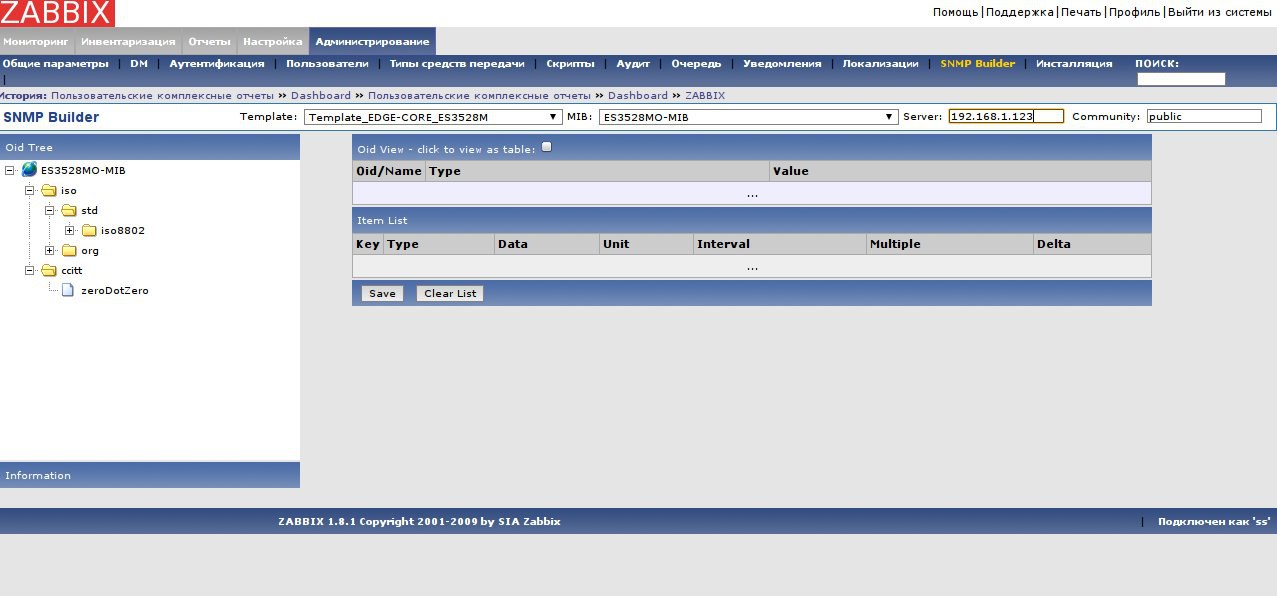Viewport: 1277px width, 596px height.
Task: Open the MIB dropdown
Action: [748, 117]
